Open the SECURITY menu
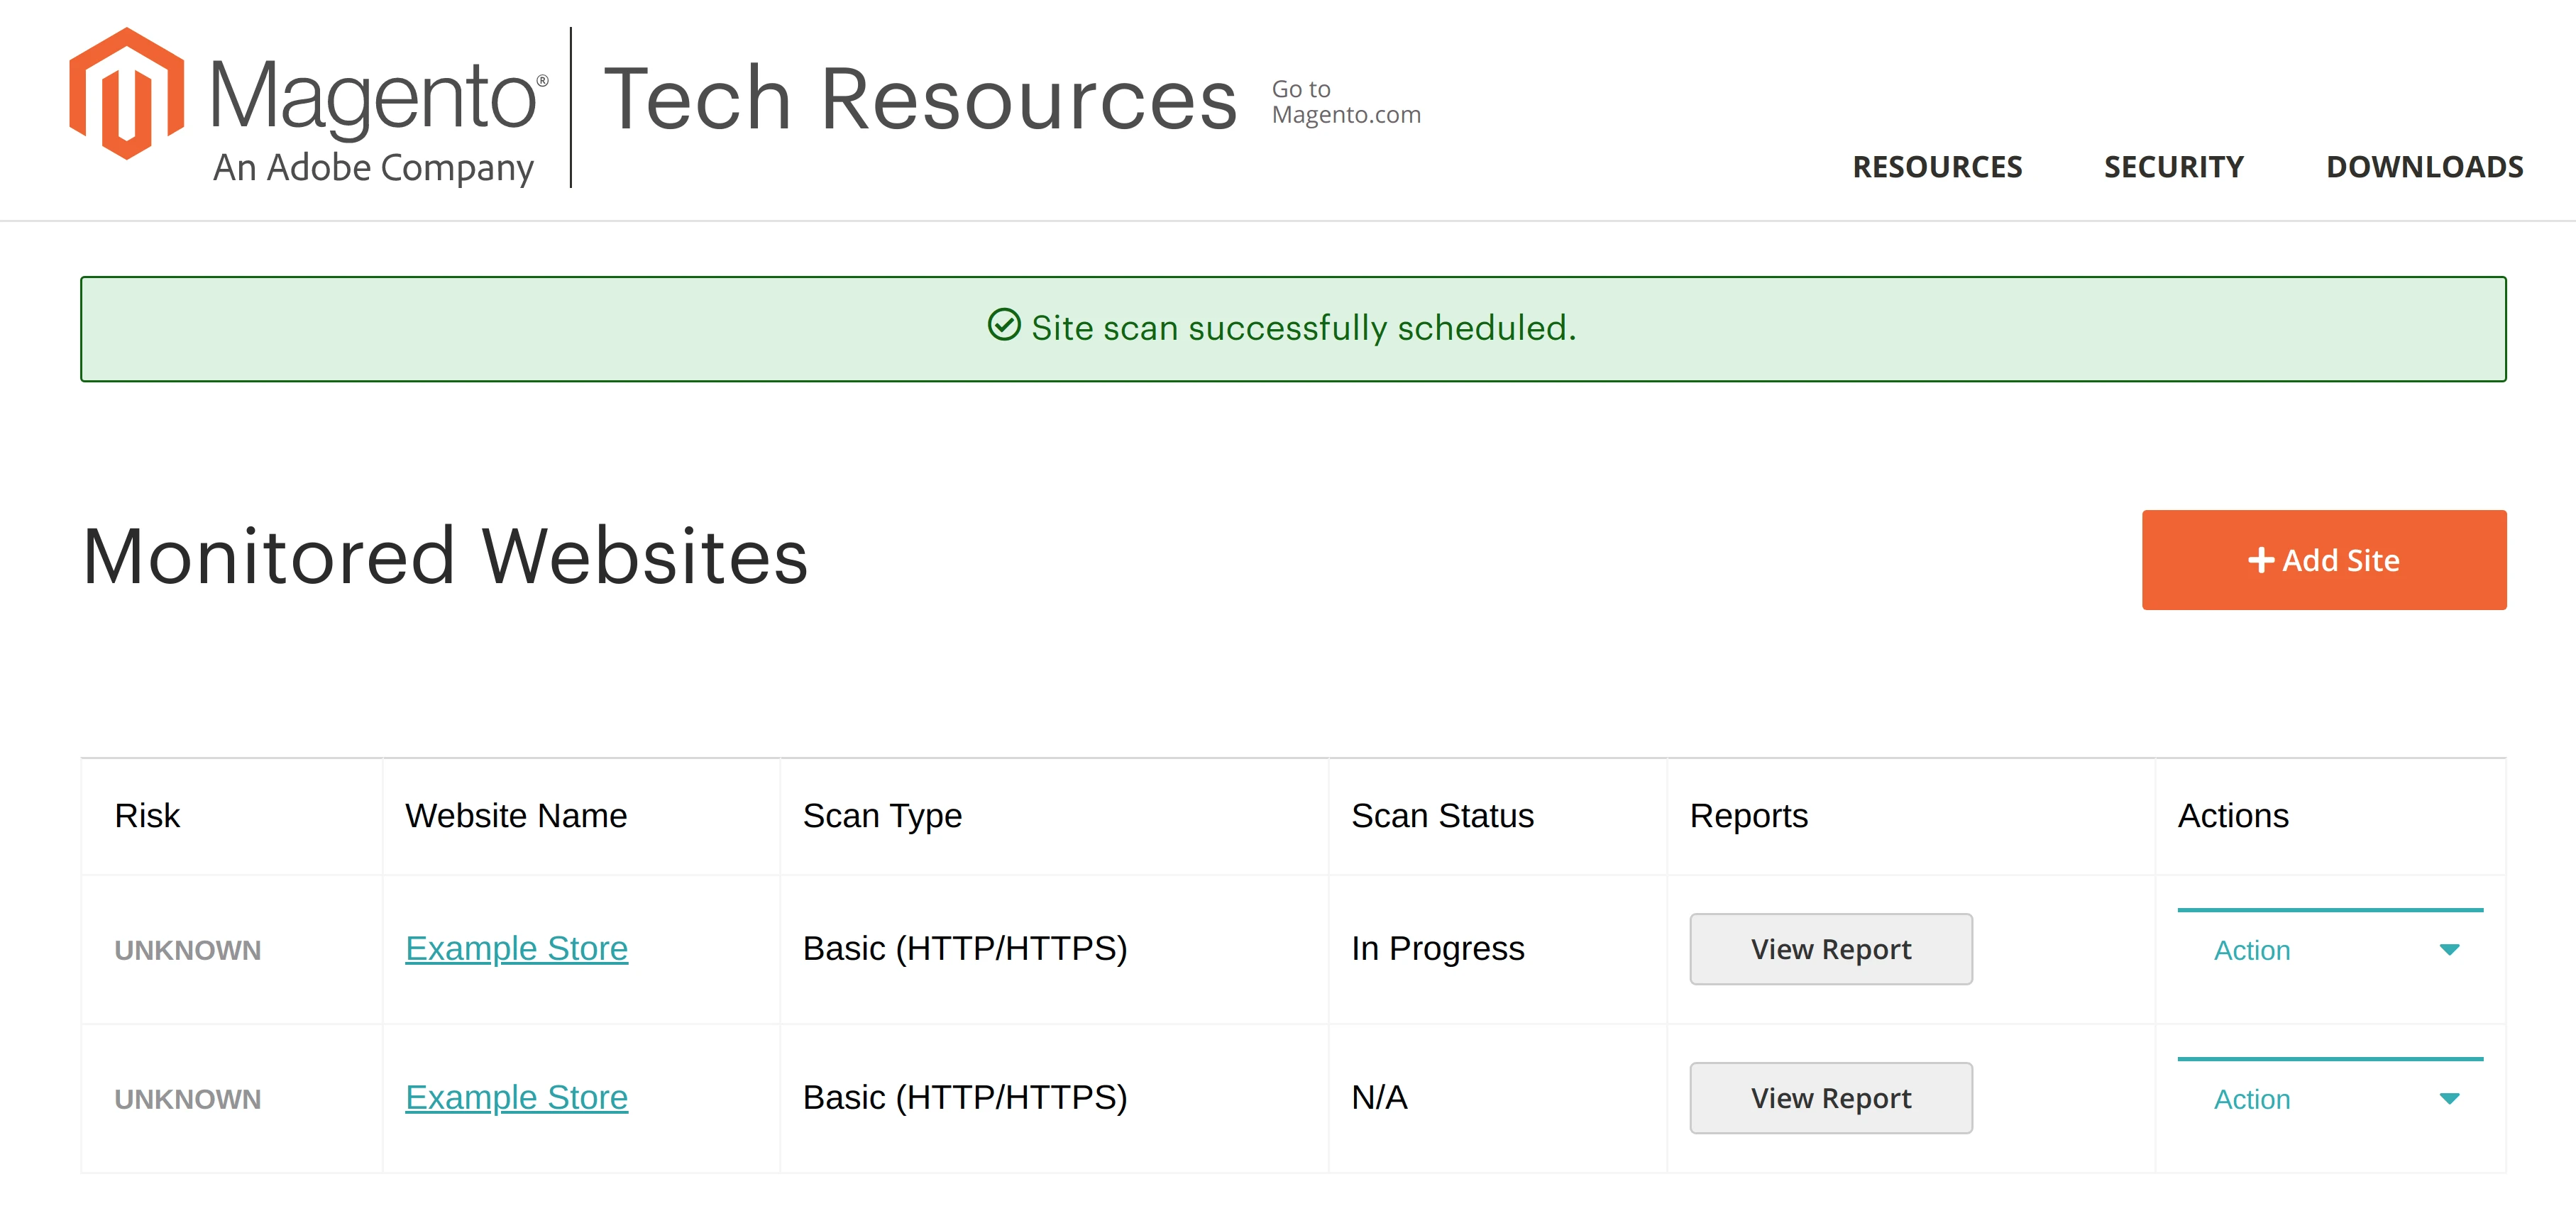Viewport: 2576px width, 1223px height. pos(2173,167)
